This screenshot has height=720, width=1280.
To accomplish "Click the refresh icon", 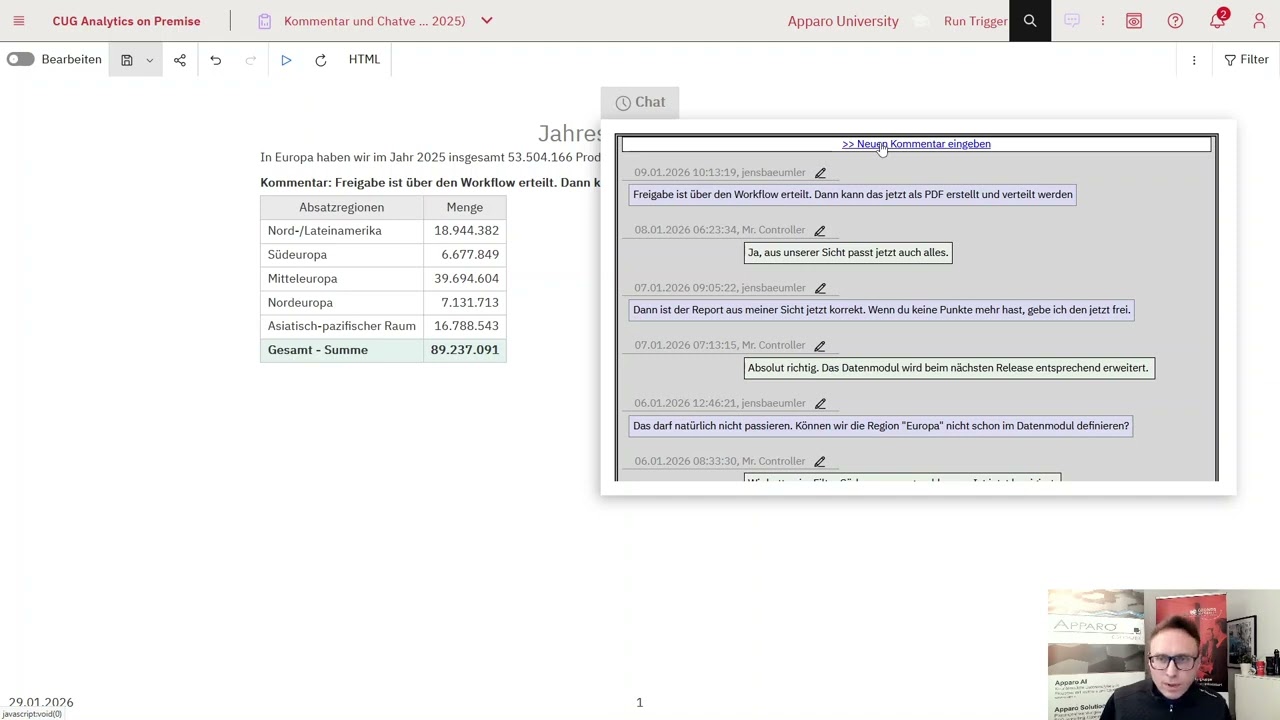I will point(321,60).
